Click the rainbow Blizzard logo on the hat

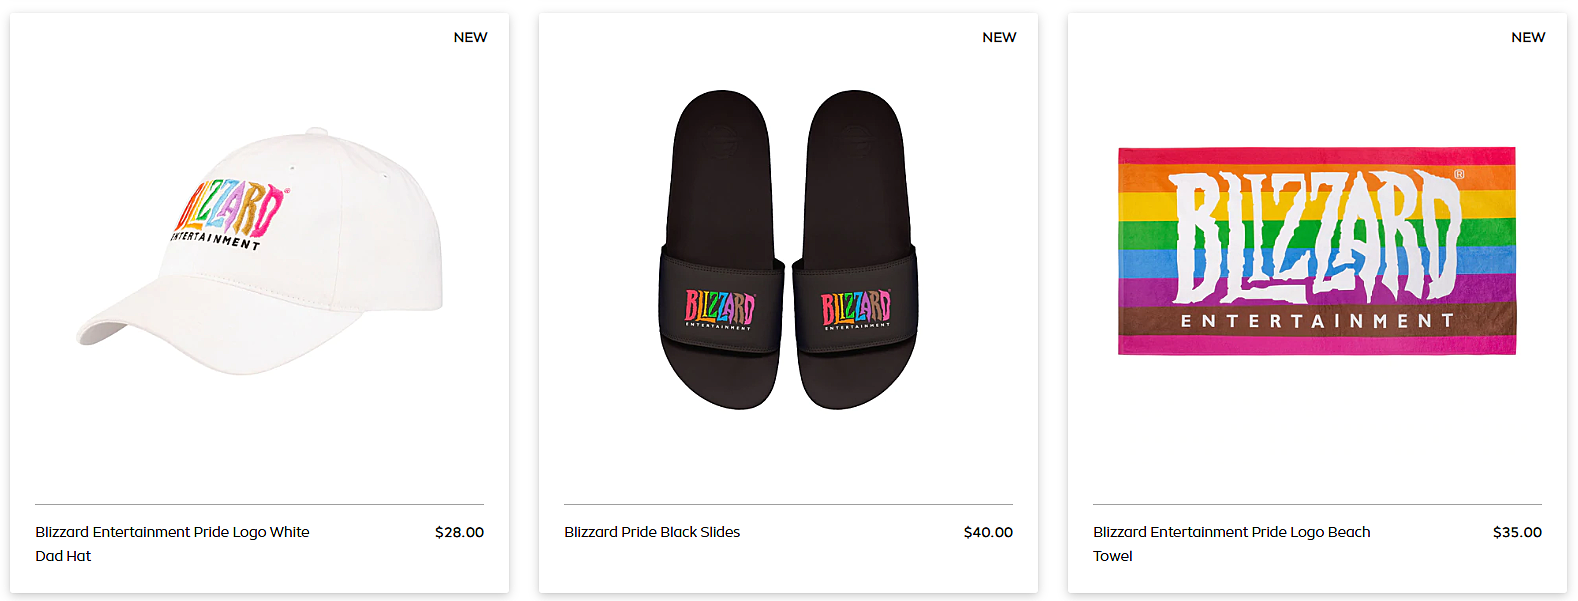pyautogui.click(x=230, y=210)
